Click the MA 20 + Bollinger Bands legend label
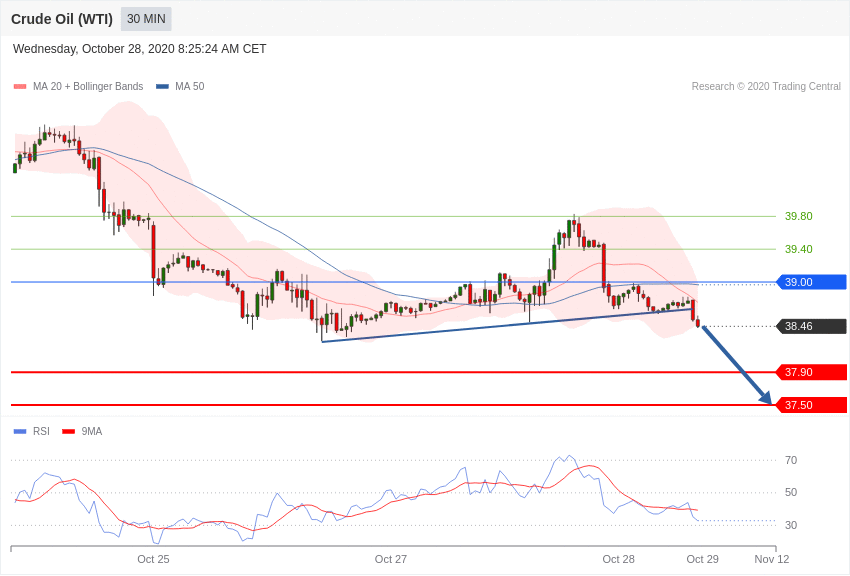 point(88,86)
